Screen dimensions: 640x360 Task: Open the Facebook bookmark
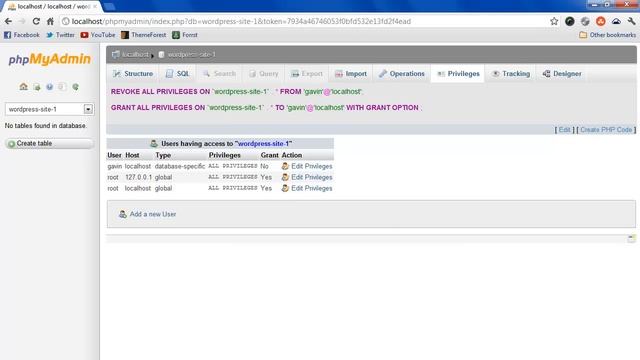click(x=22, y=35)
